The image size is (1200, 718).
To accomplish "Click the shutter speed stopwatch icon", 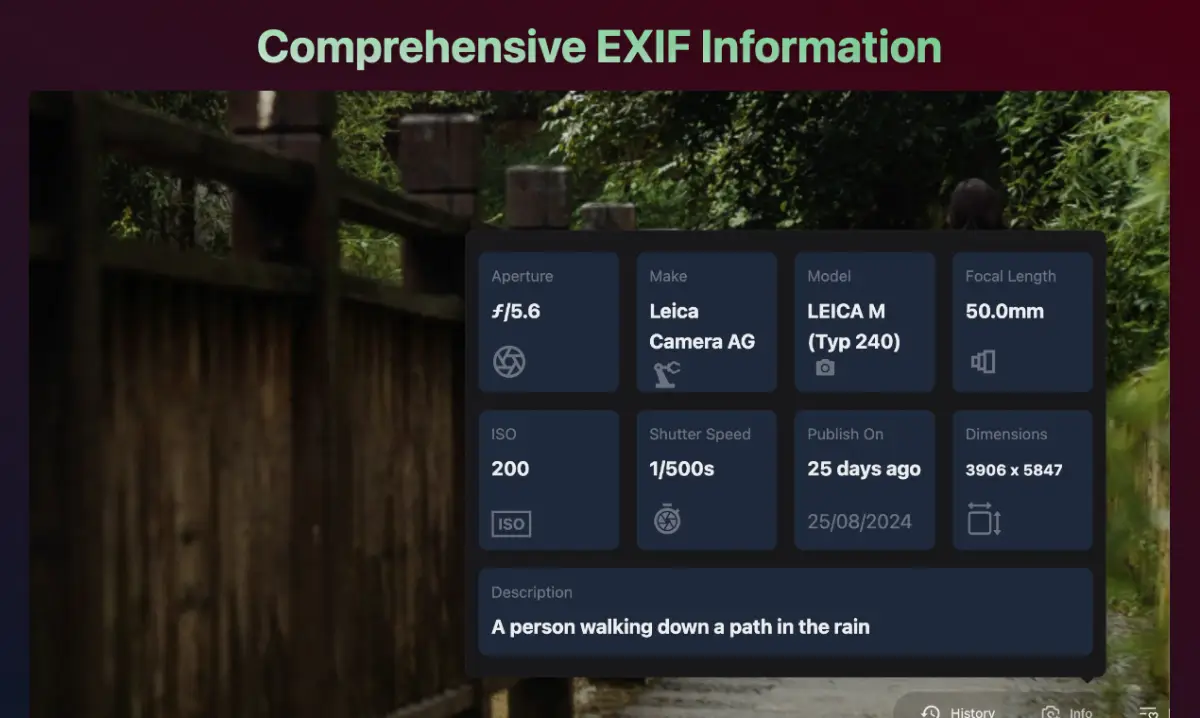I will click(x=667, y=519).
